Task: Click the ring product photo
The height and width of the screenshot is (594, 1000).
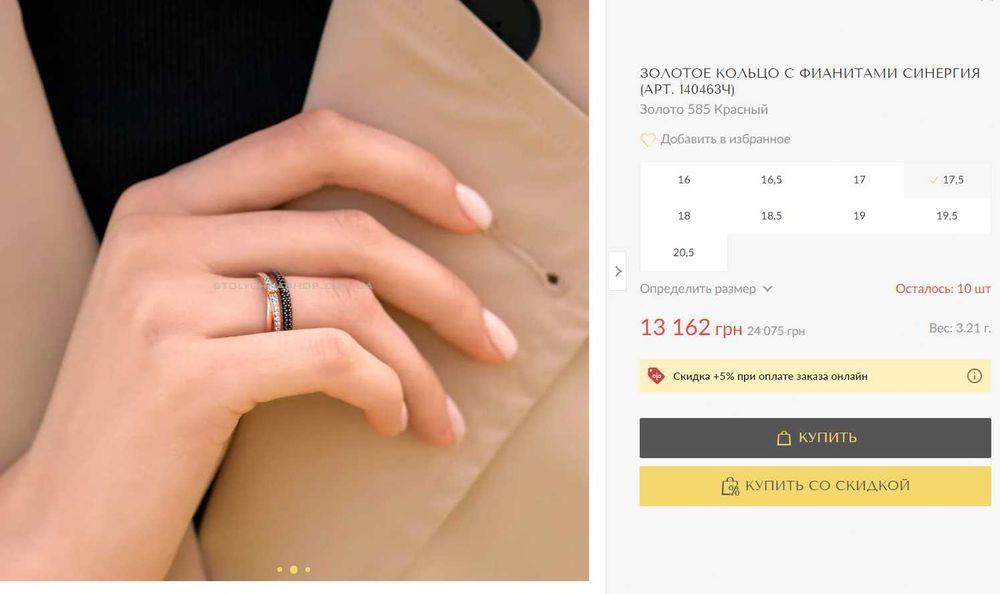Action: [294, 290]
